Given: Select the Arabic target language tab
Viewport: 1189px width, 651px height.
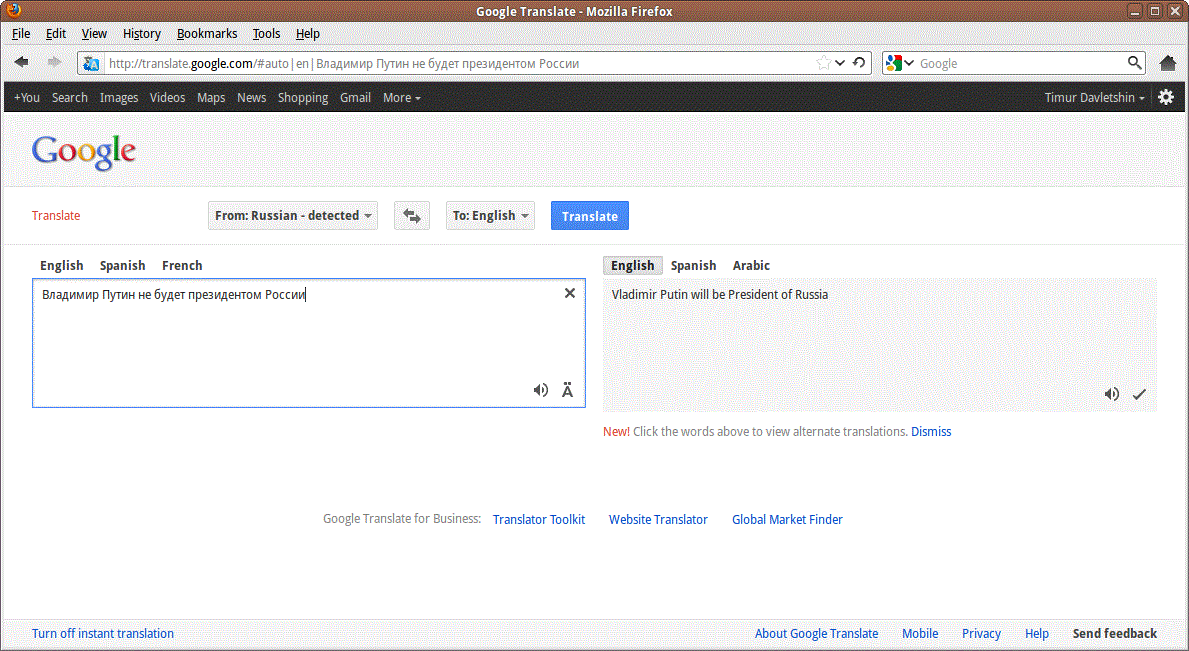Looking at the screenshot, I should pyautogui.click(x=751, y=266).
